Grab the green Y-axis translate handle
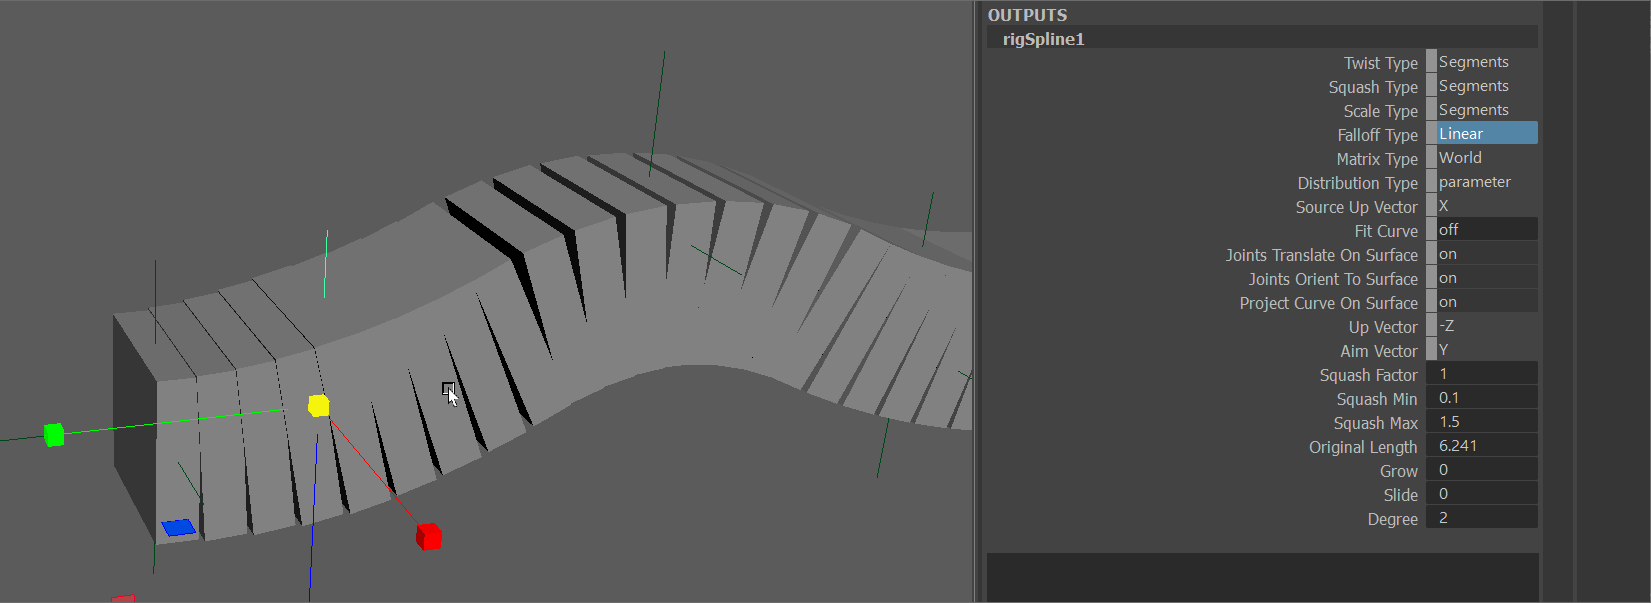Viewport: 1651px width, 603px height. point(54,434)
